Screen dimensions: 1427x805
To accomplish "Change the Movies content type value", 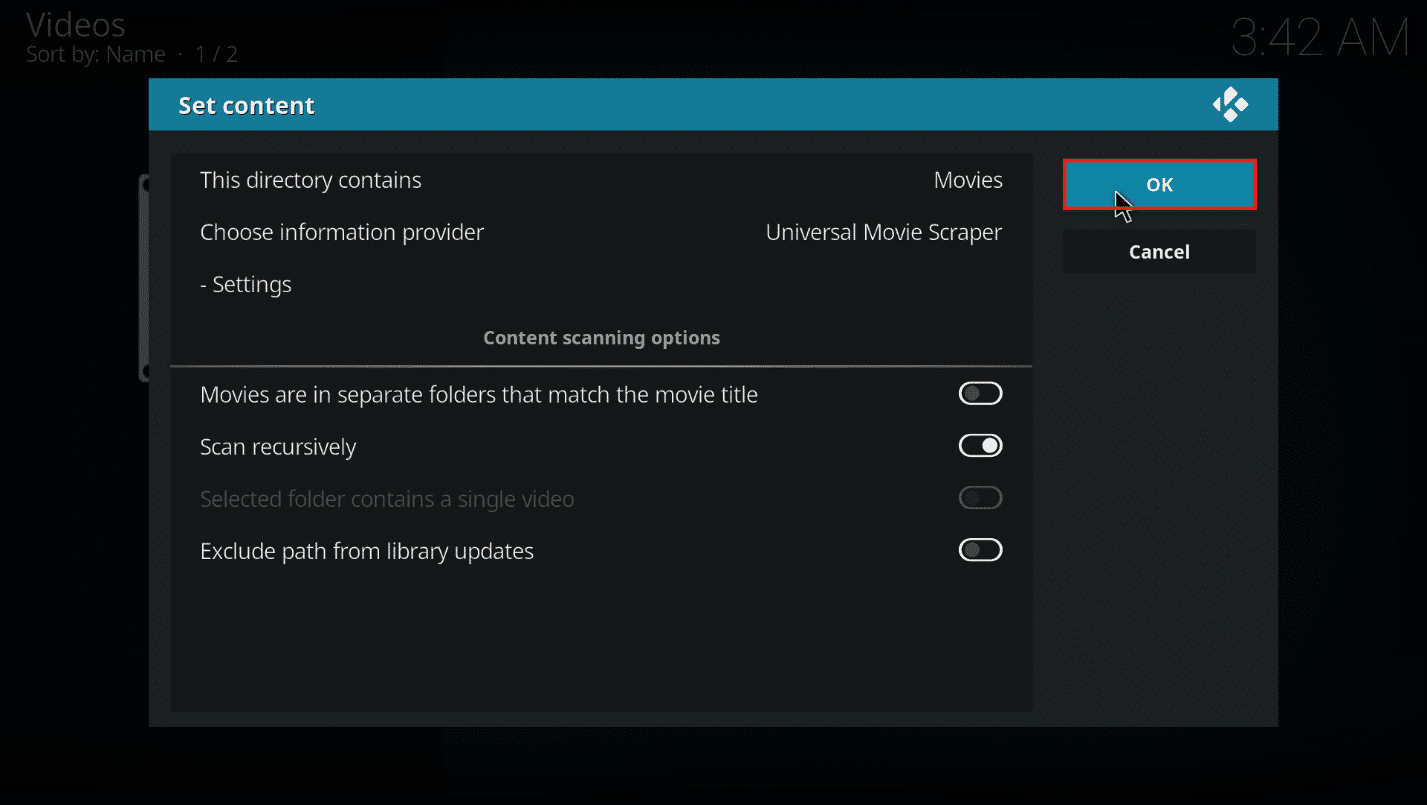I will click(968, 180).
